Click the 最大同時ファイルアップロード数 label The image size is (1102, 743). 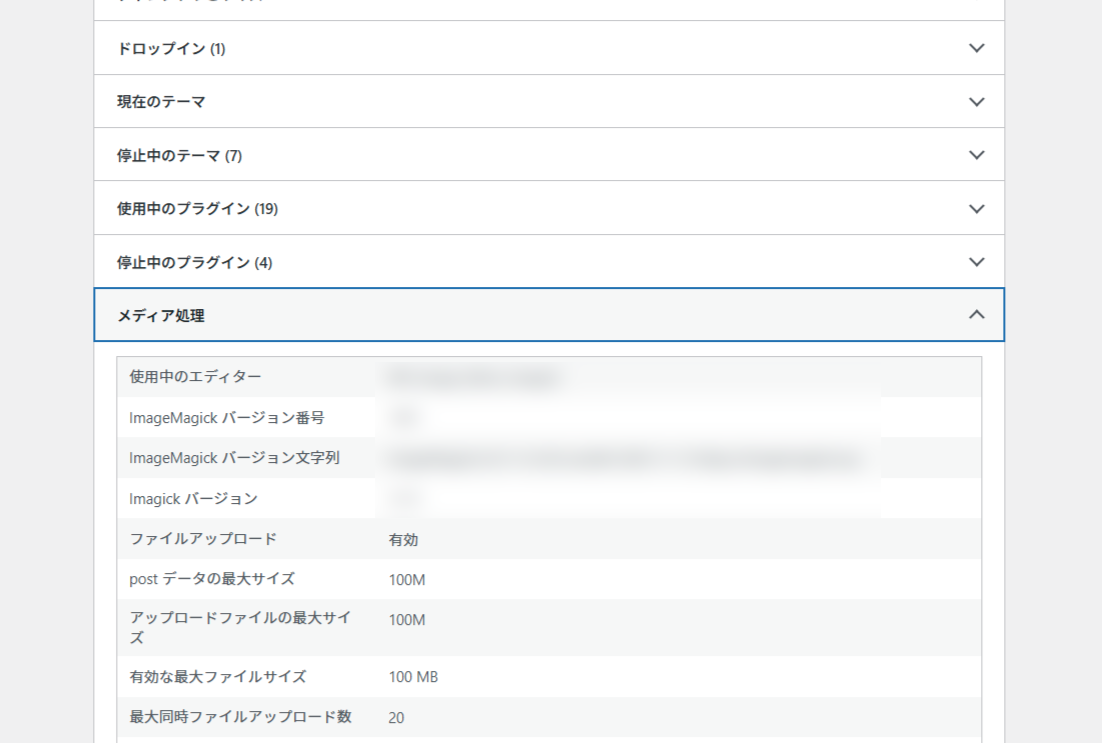pyautogui.click(x=240, y=717)
